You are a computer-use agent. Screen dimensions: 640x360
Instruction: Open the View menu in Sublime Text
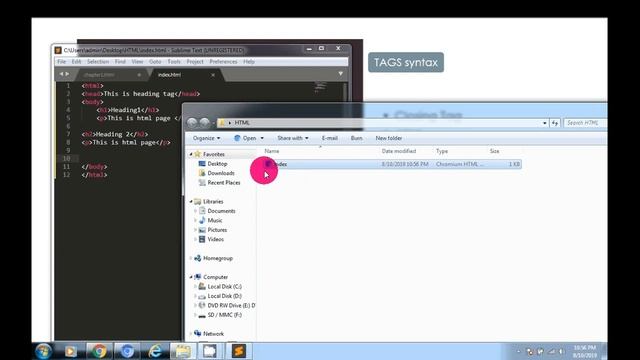137,62
